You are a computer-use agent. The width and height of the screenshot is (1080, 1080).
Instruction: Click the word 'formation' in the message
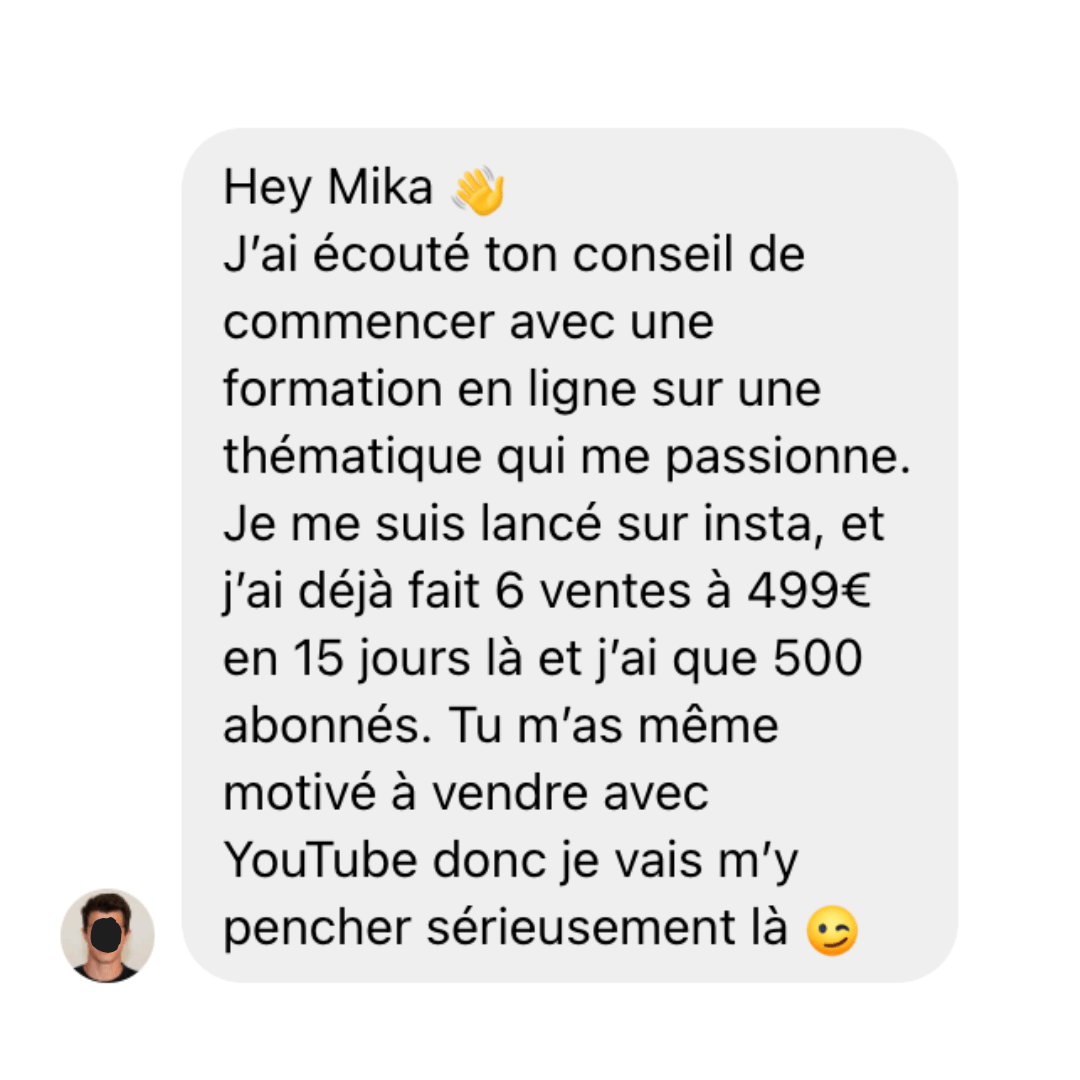pos(333,388)
